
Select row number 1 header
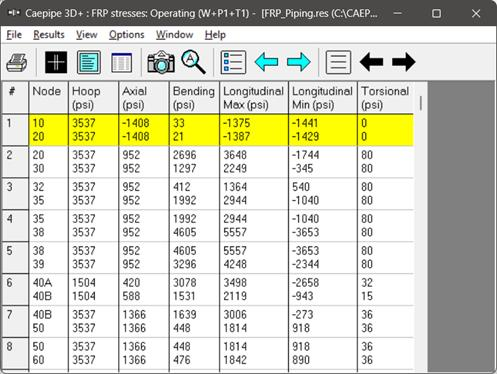click(x=15, y=130)
